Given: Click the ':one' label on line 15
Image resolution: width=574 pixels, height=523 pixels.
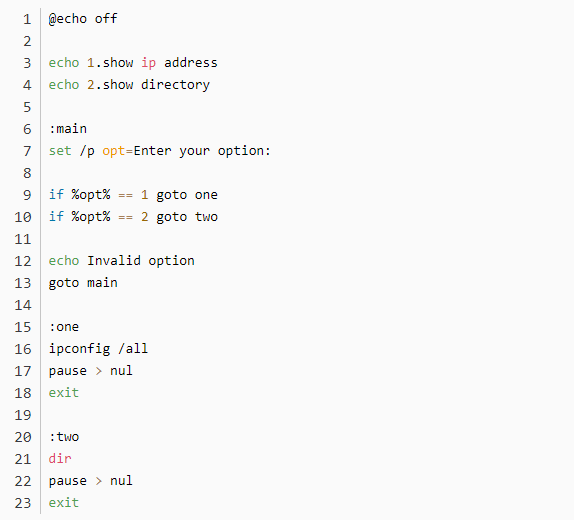Looking at the screenshot, I should point(64,327).
